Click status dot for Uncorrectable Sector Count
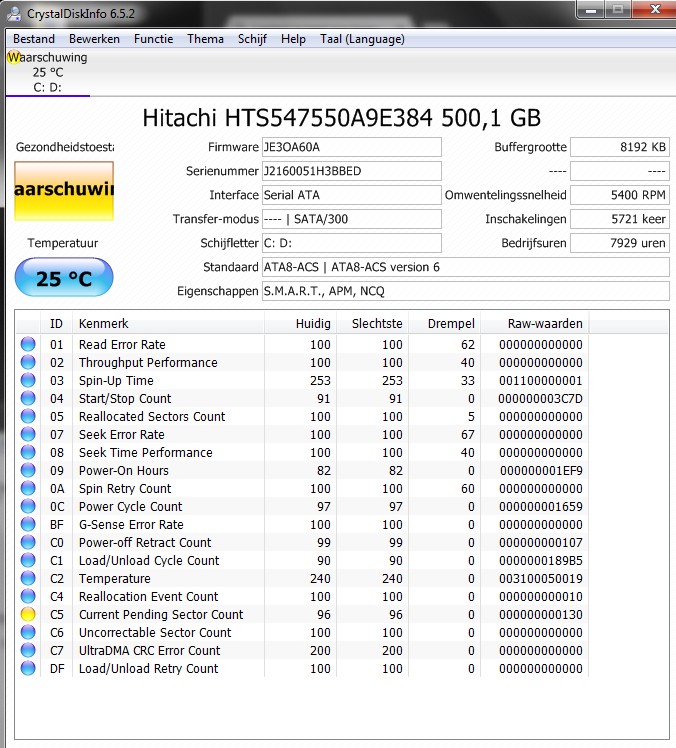The image size is (676, 748). click(x=28, y=632)
